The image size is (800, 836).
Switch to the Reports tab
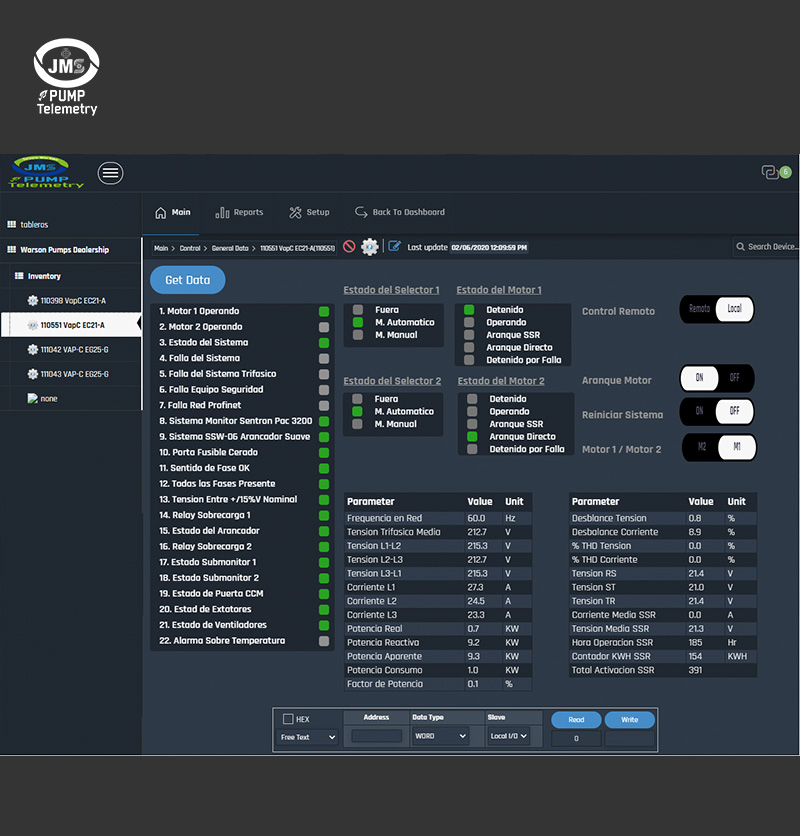pyautogui.click(x=239, y=212)
